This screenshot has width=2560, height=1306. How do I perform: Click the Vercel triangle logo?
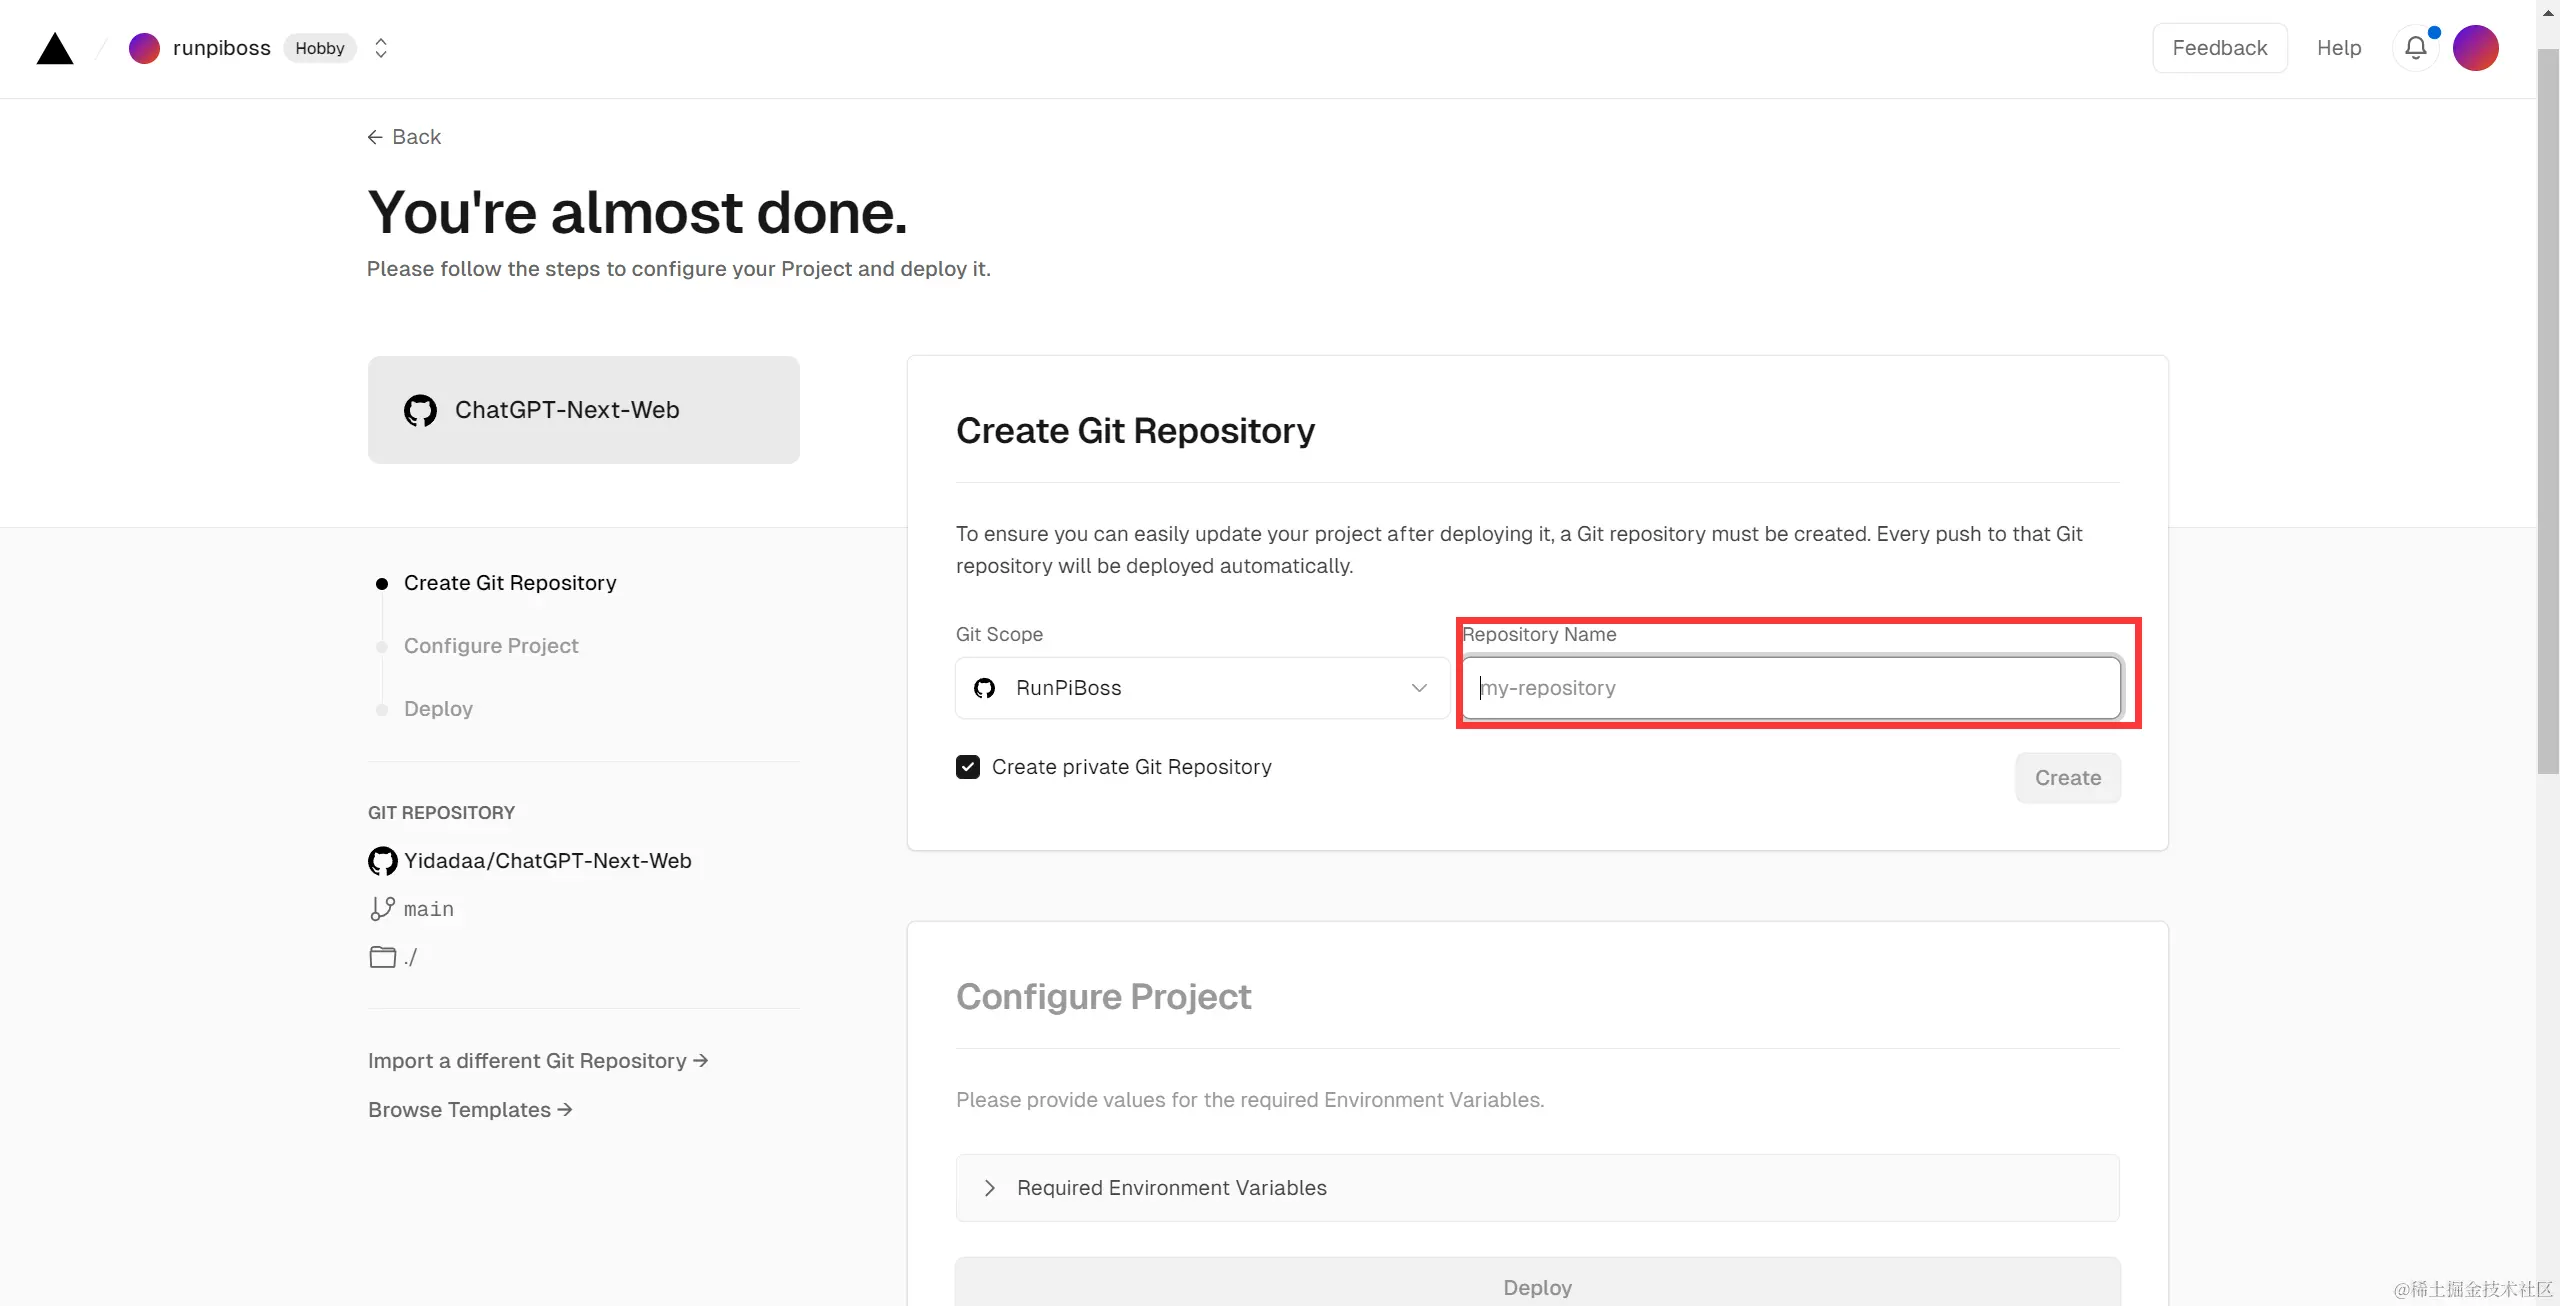click(55, 48)
